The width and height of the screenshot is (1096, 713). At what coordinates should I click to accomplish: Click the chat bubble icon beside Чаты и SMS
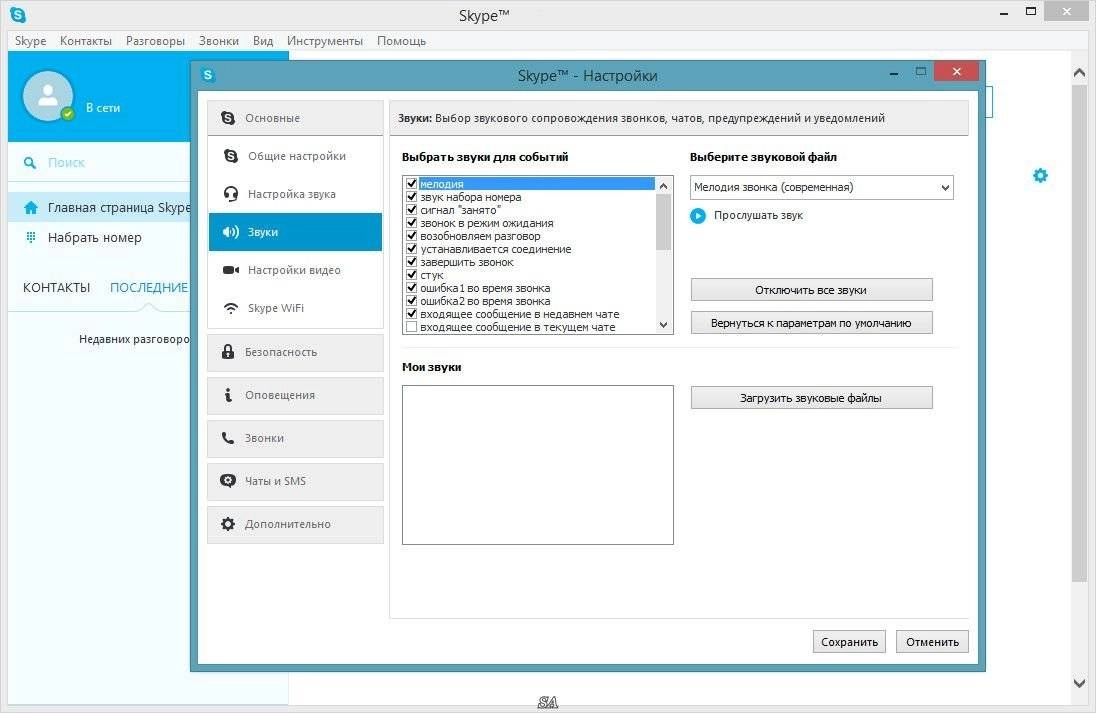pos(228,481)
